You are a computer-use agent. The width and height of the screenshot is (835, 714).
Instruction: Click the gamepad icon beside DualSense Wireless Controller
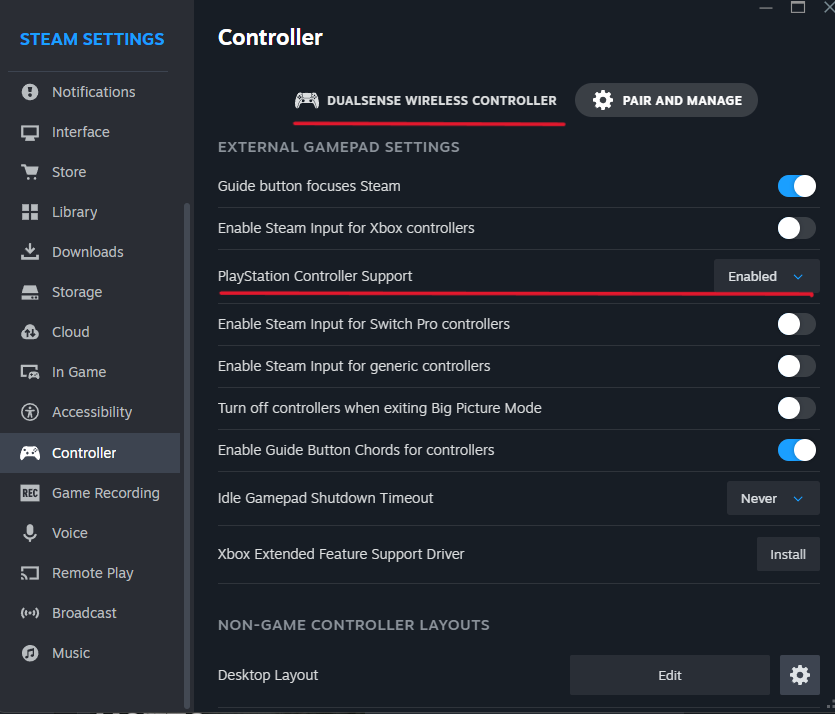tap(307, 100)
